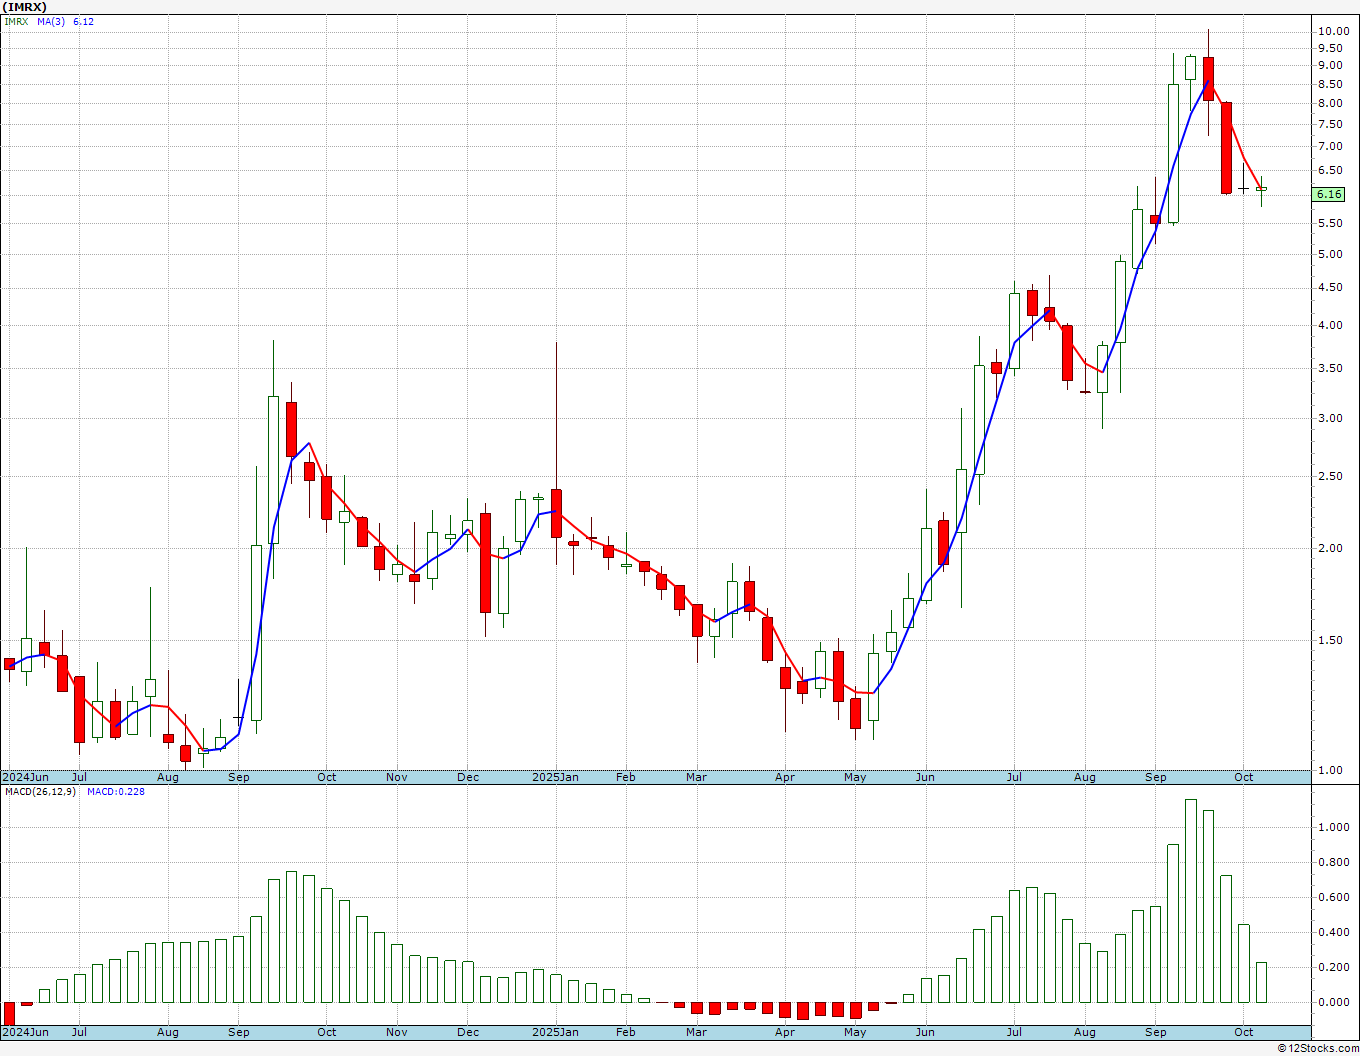Click the 1.00 price axis label
The width and height of the screenshot is (1360, 1056).
[1331, 770]
